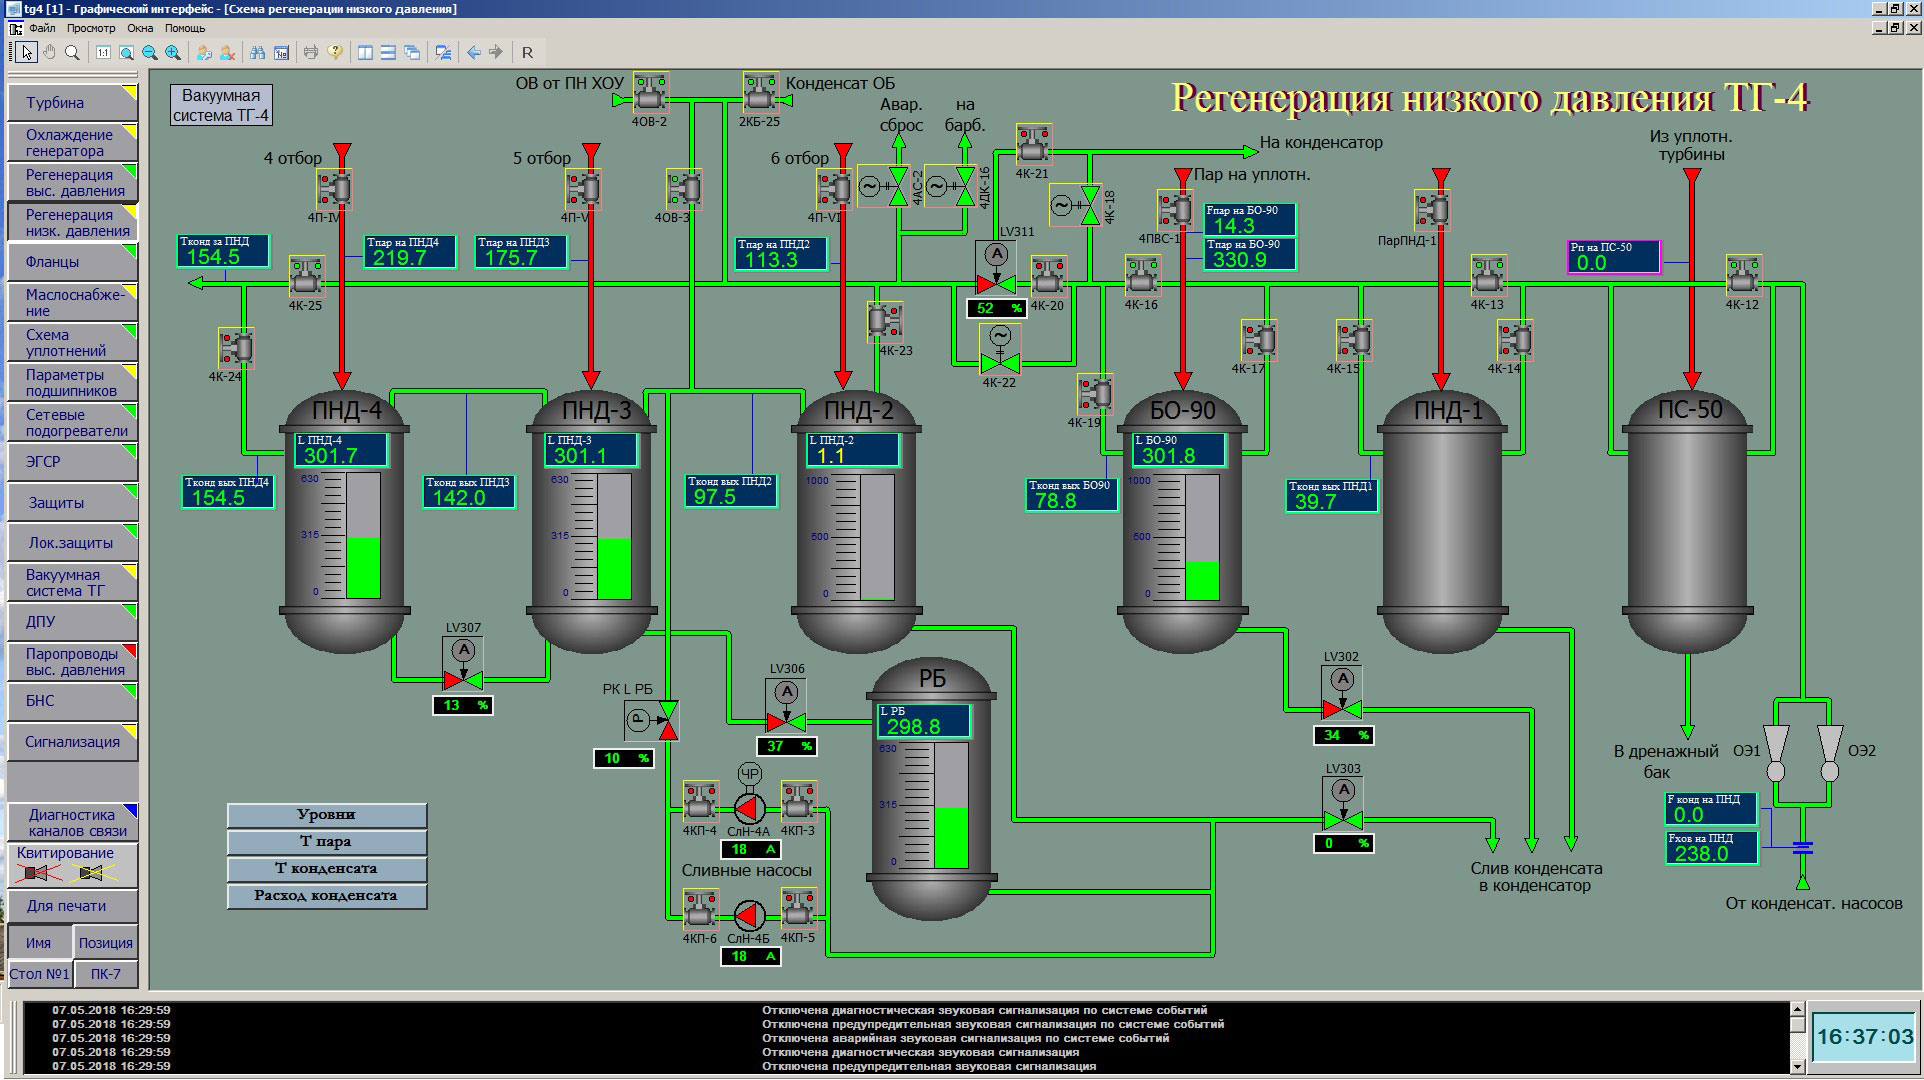Screen dimensions: 1924x1080
Task: Cascade windows via toolbar icon
Action: click(411, 53)
